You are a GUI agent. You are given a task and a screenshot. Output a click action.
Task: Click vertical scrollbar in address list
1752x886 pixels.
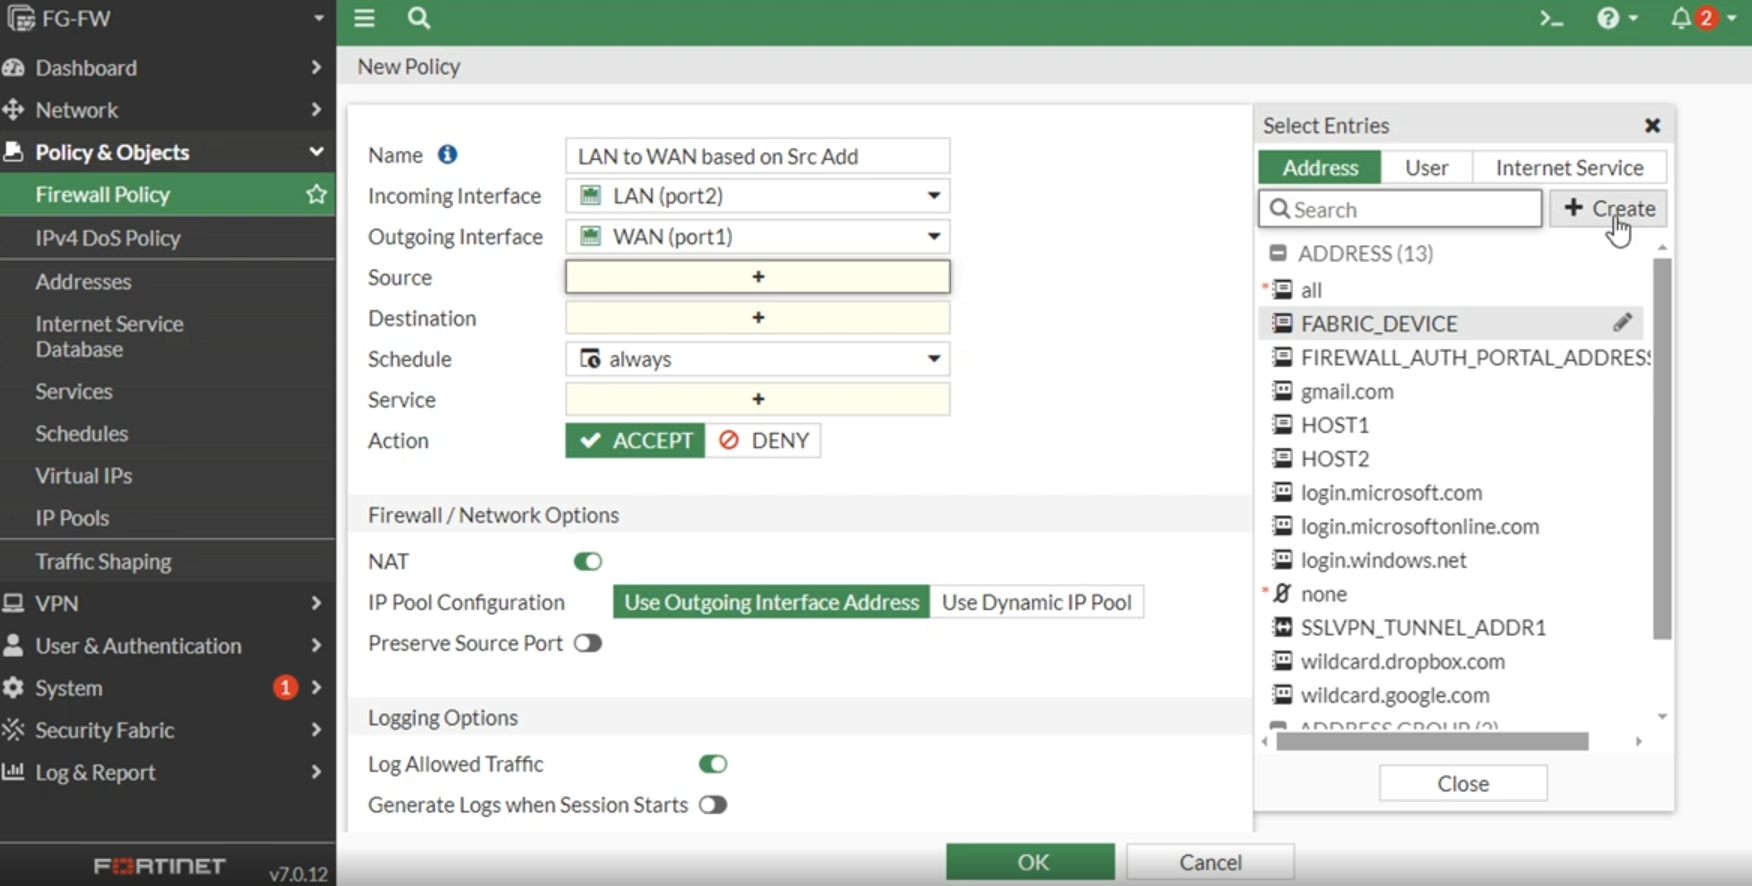click(x=1662, y=448)
